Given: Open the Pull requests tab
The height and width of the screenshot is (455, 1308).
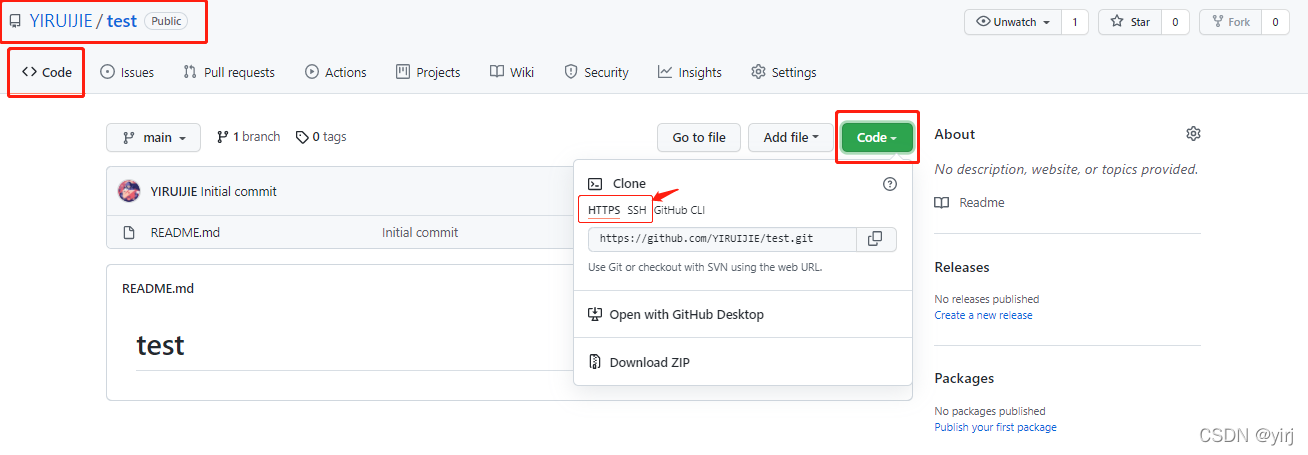Looking at the screenshot, I should tap(229, 72).
